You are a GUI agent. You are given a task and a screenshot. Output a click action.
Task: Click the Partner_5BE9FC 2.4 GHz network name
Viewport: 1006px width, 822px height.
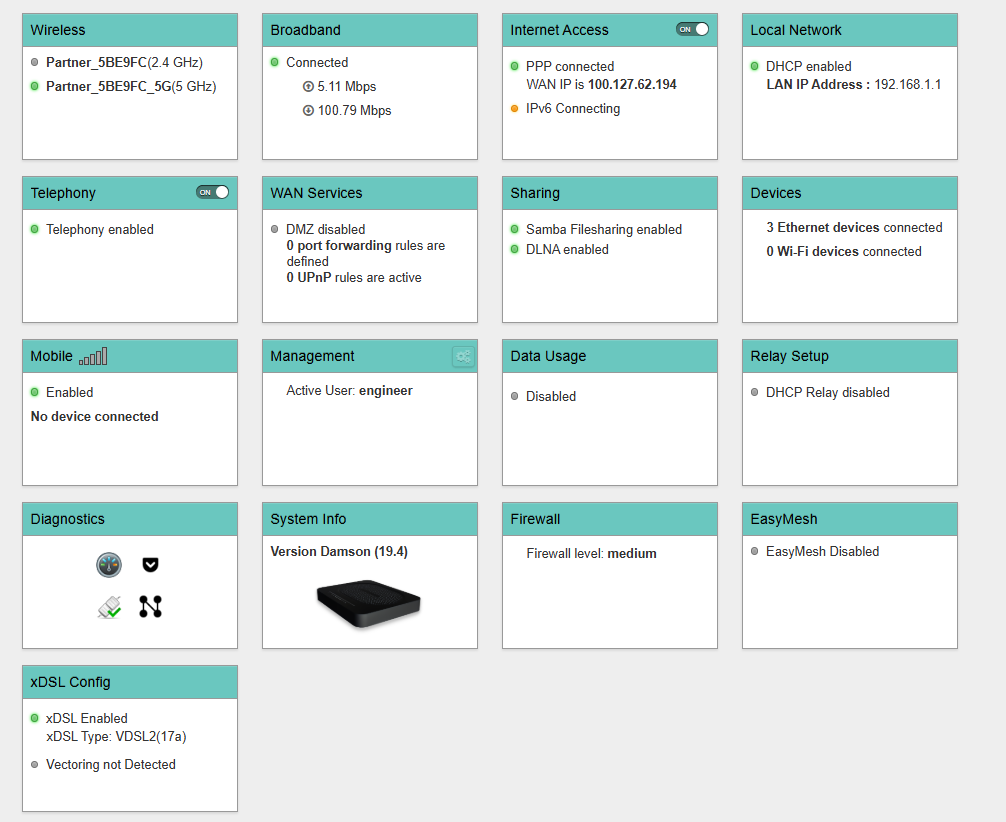(x=97, y=62)
